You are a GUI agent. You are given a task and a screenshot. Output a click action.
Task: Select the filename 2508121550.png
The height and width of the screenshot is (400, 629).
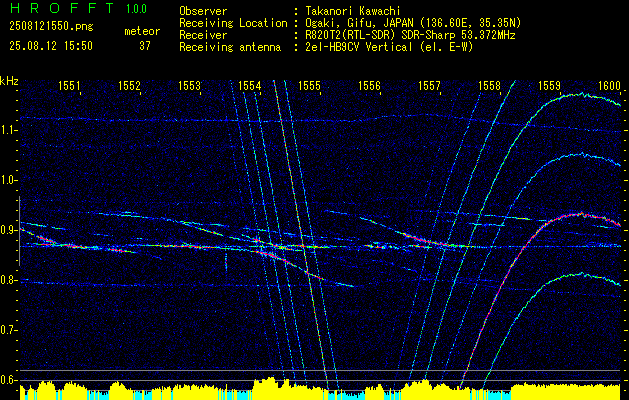(51, 26)
